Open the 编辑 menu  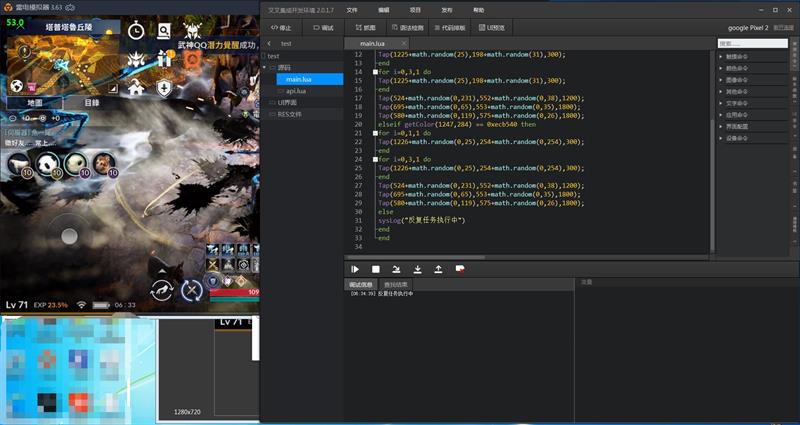[x=384, y=10]
